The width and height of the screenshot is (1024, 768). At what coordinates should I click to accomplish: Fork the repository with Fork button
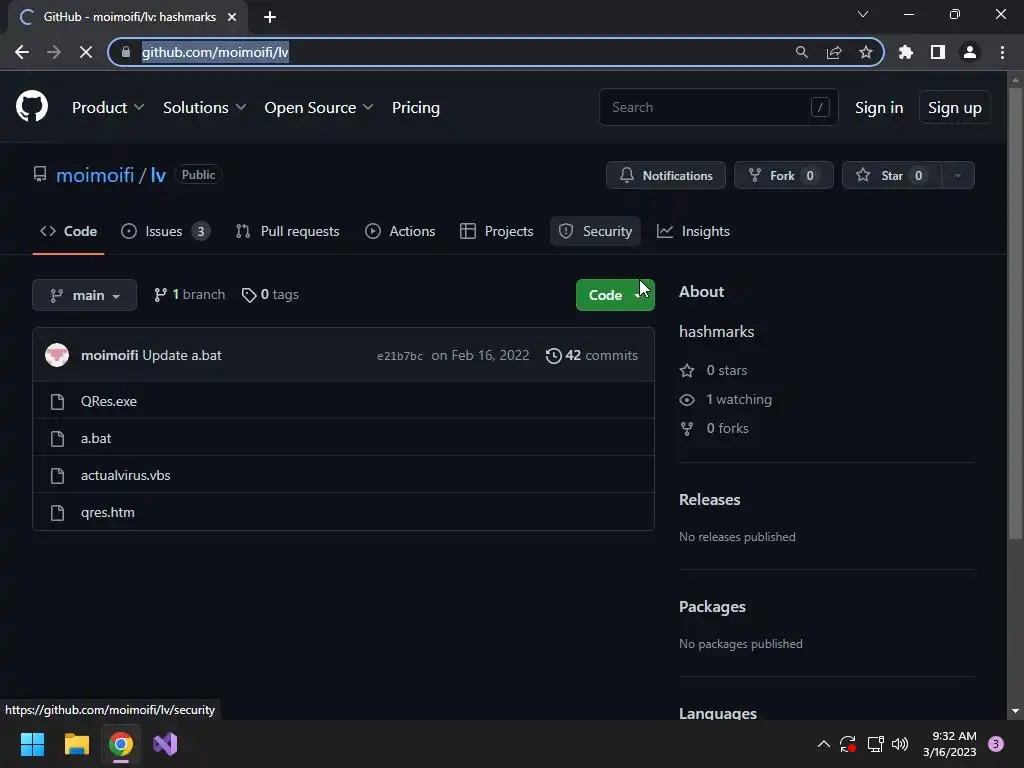click(784, 175)
